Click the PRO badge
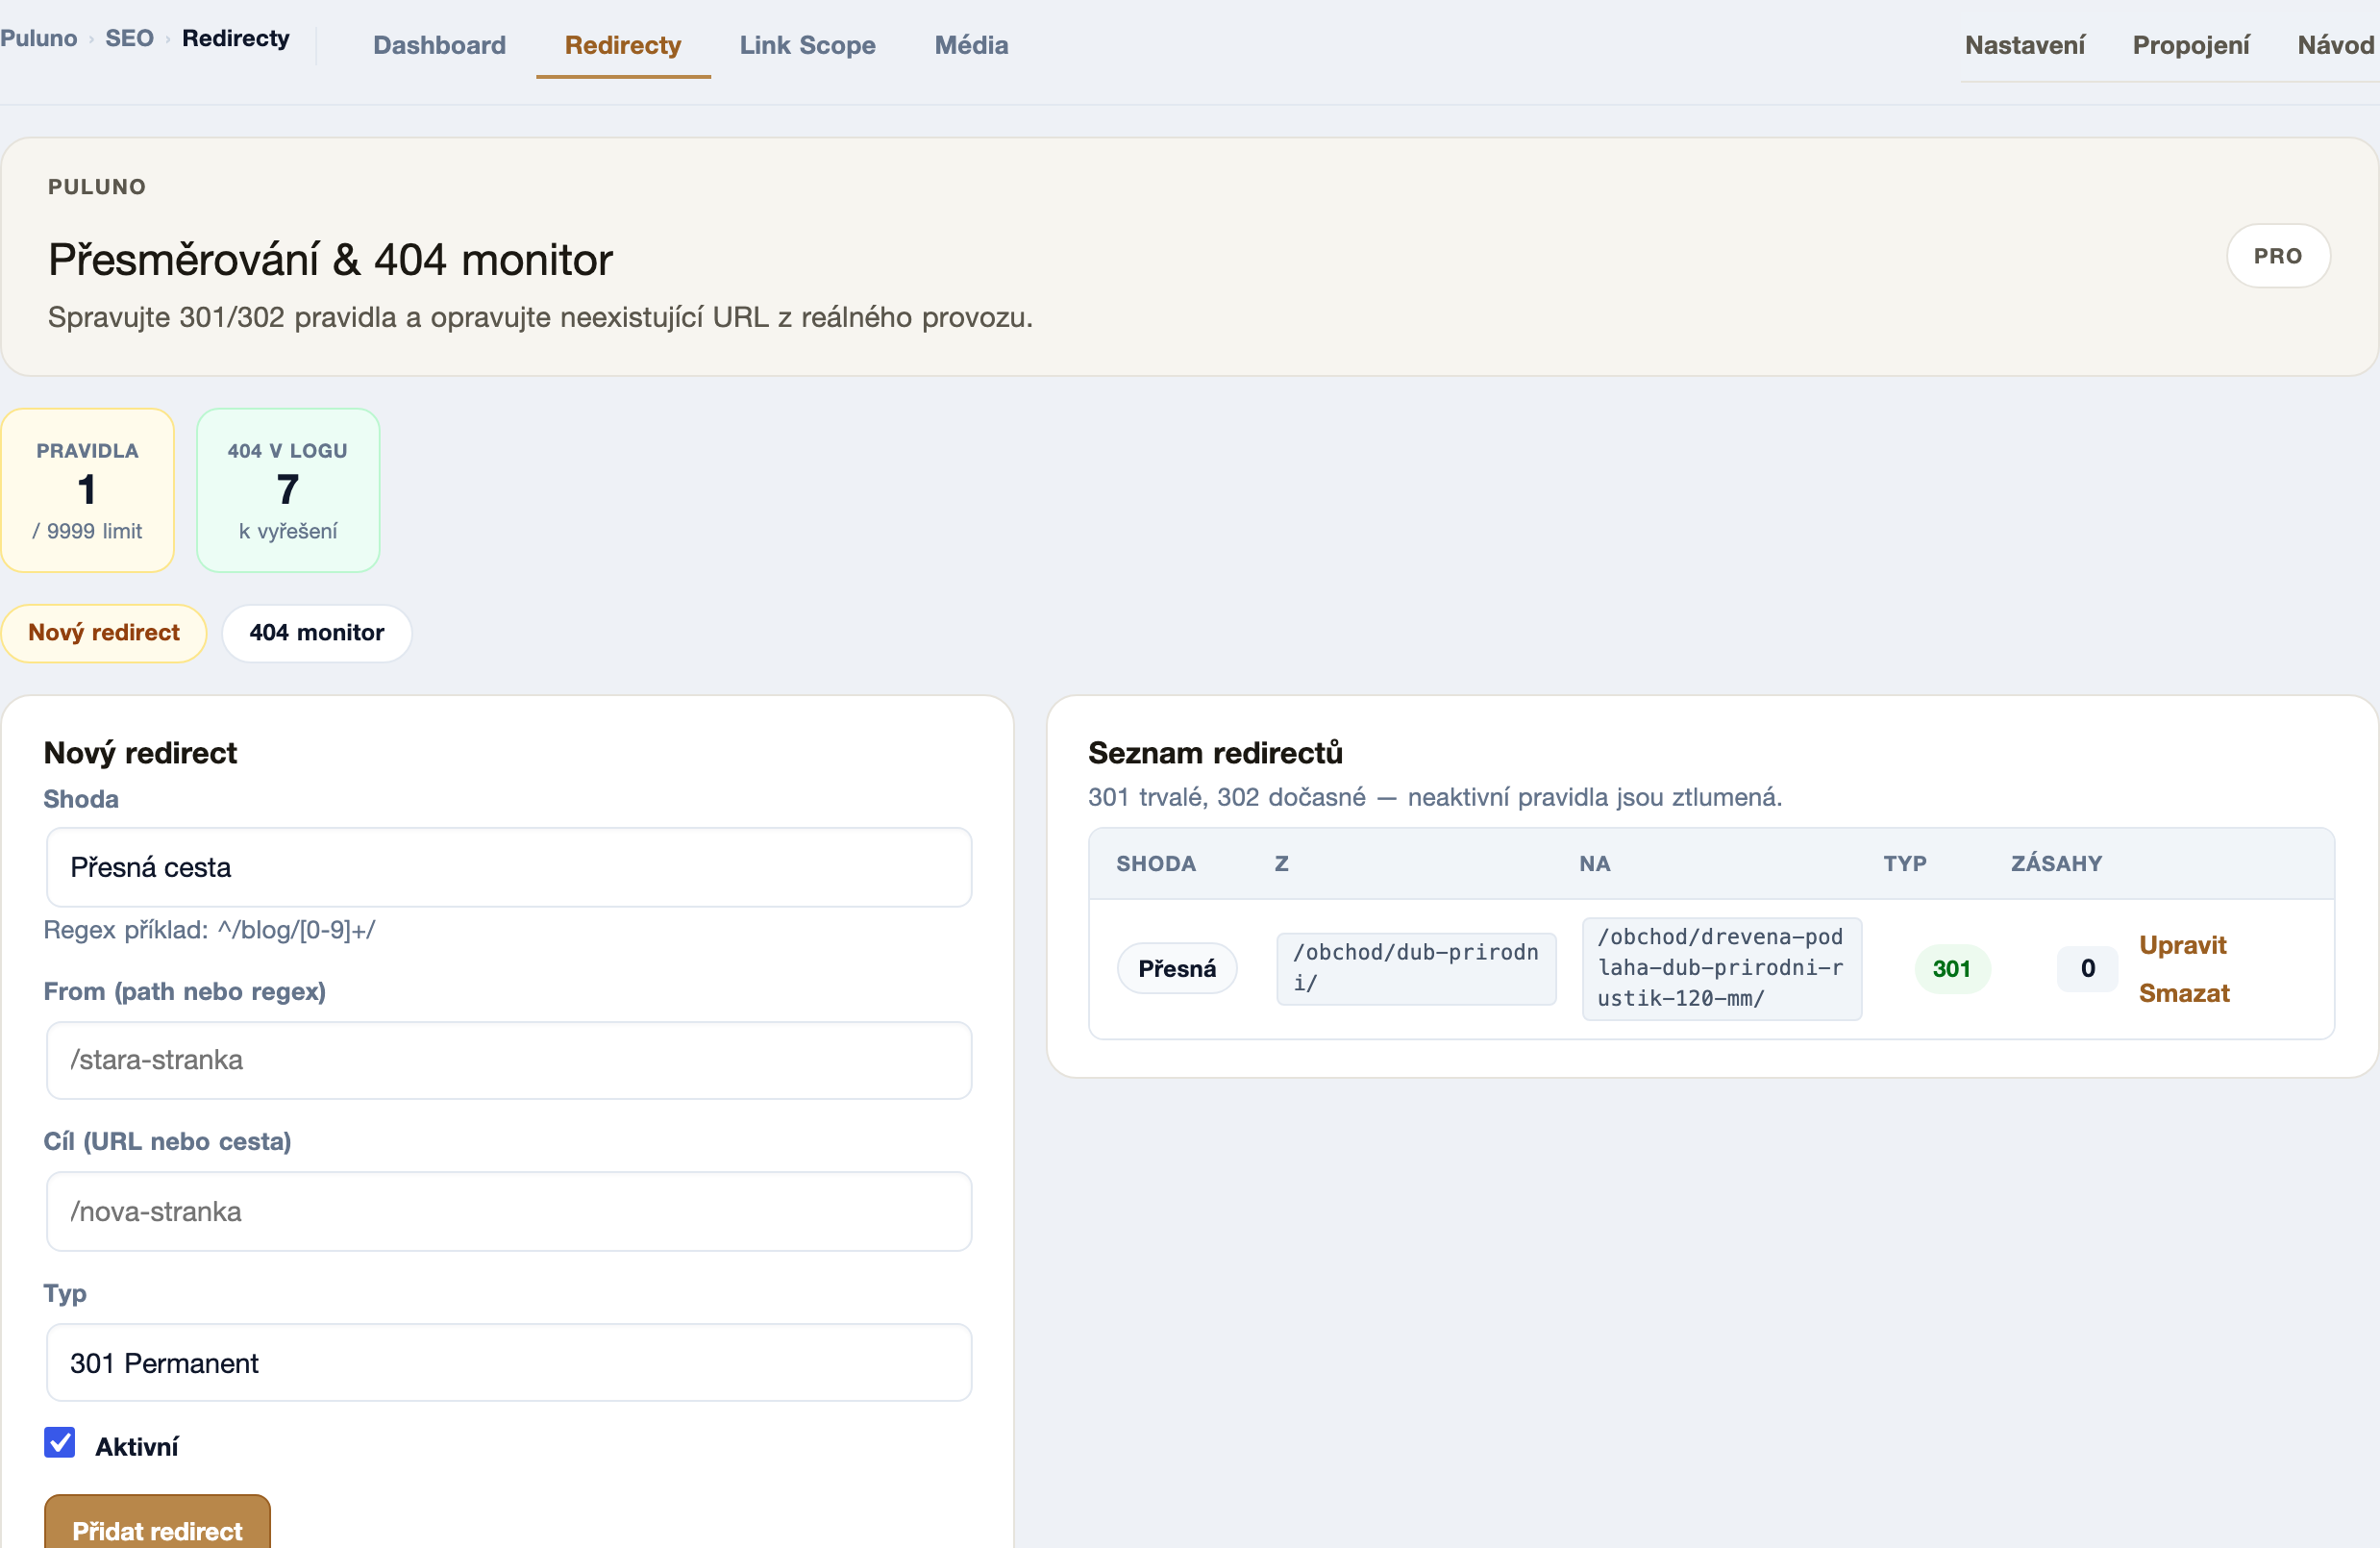The width and height of the screenshot is (2380, 1548). pyautogui.click(x=2277, y=256)
